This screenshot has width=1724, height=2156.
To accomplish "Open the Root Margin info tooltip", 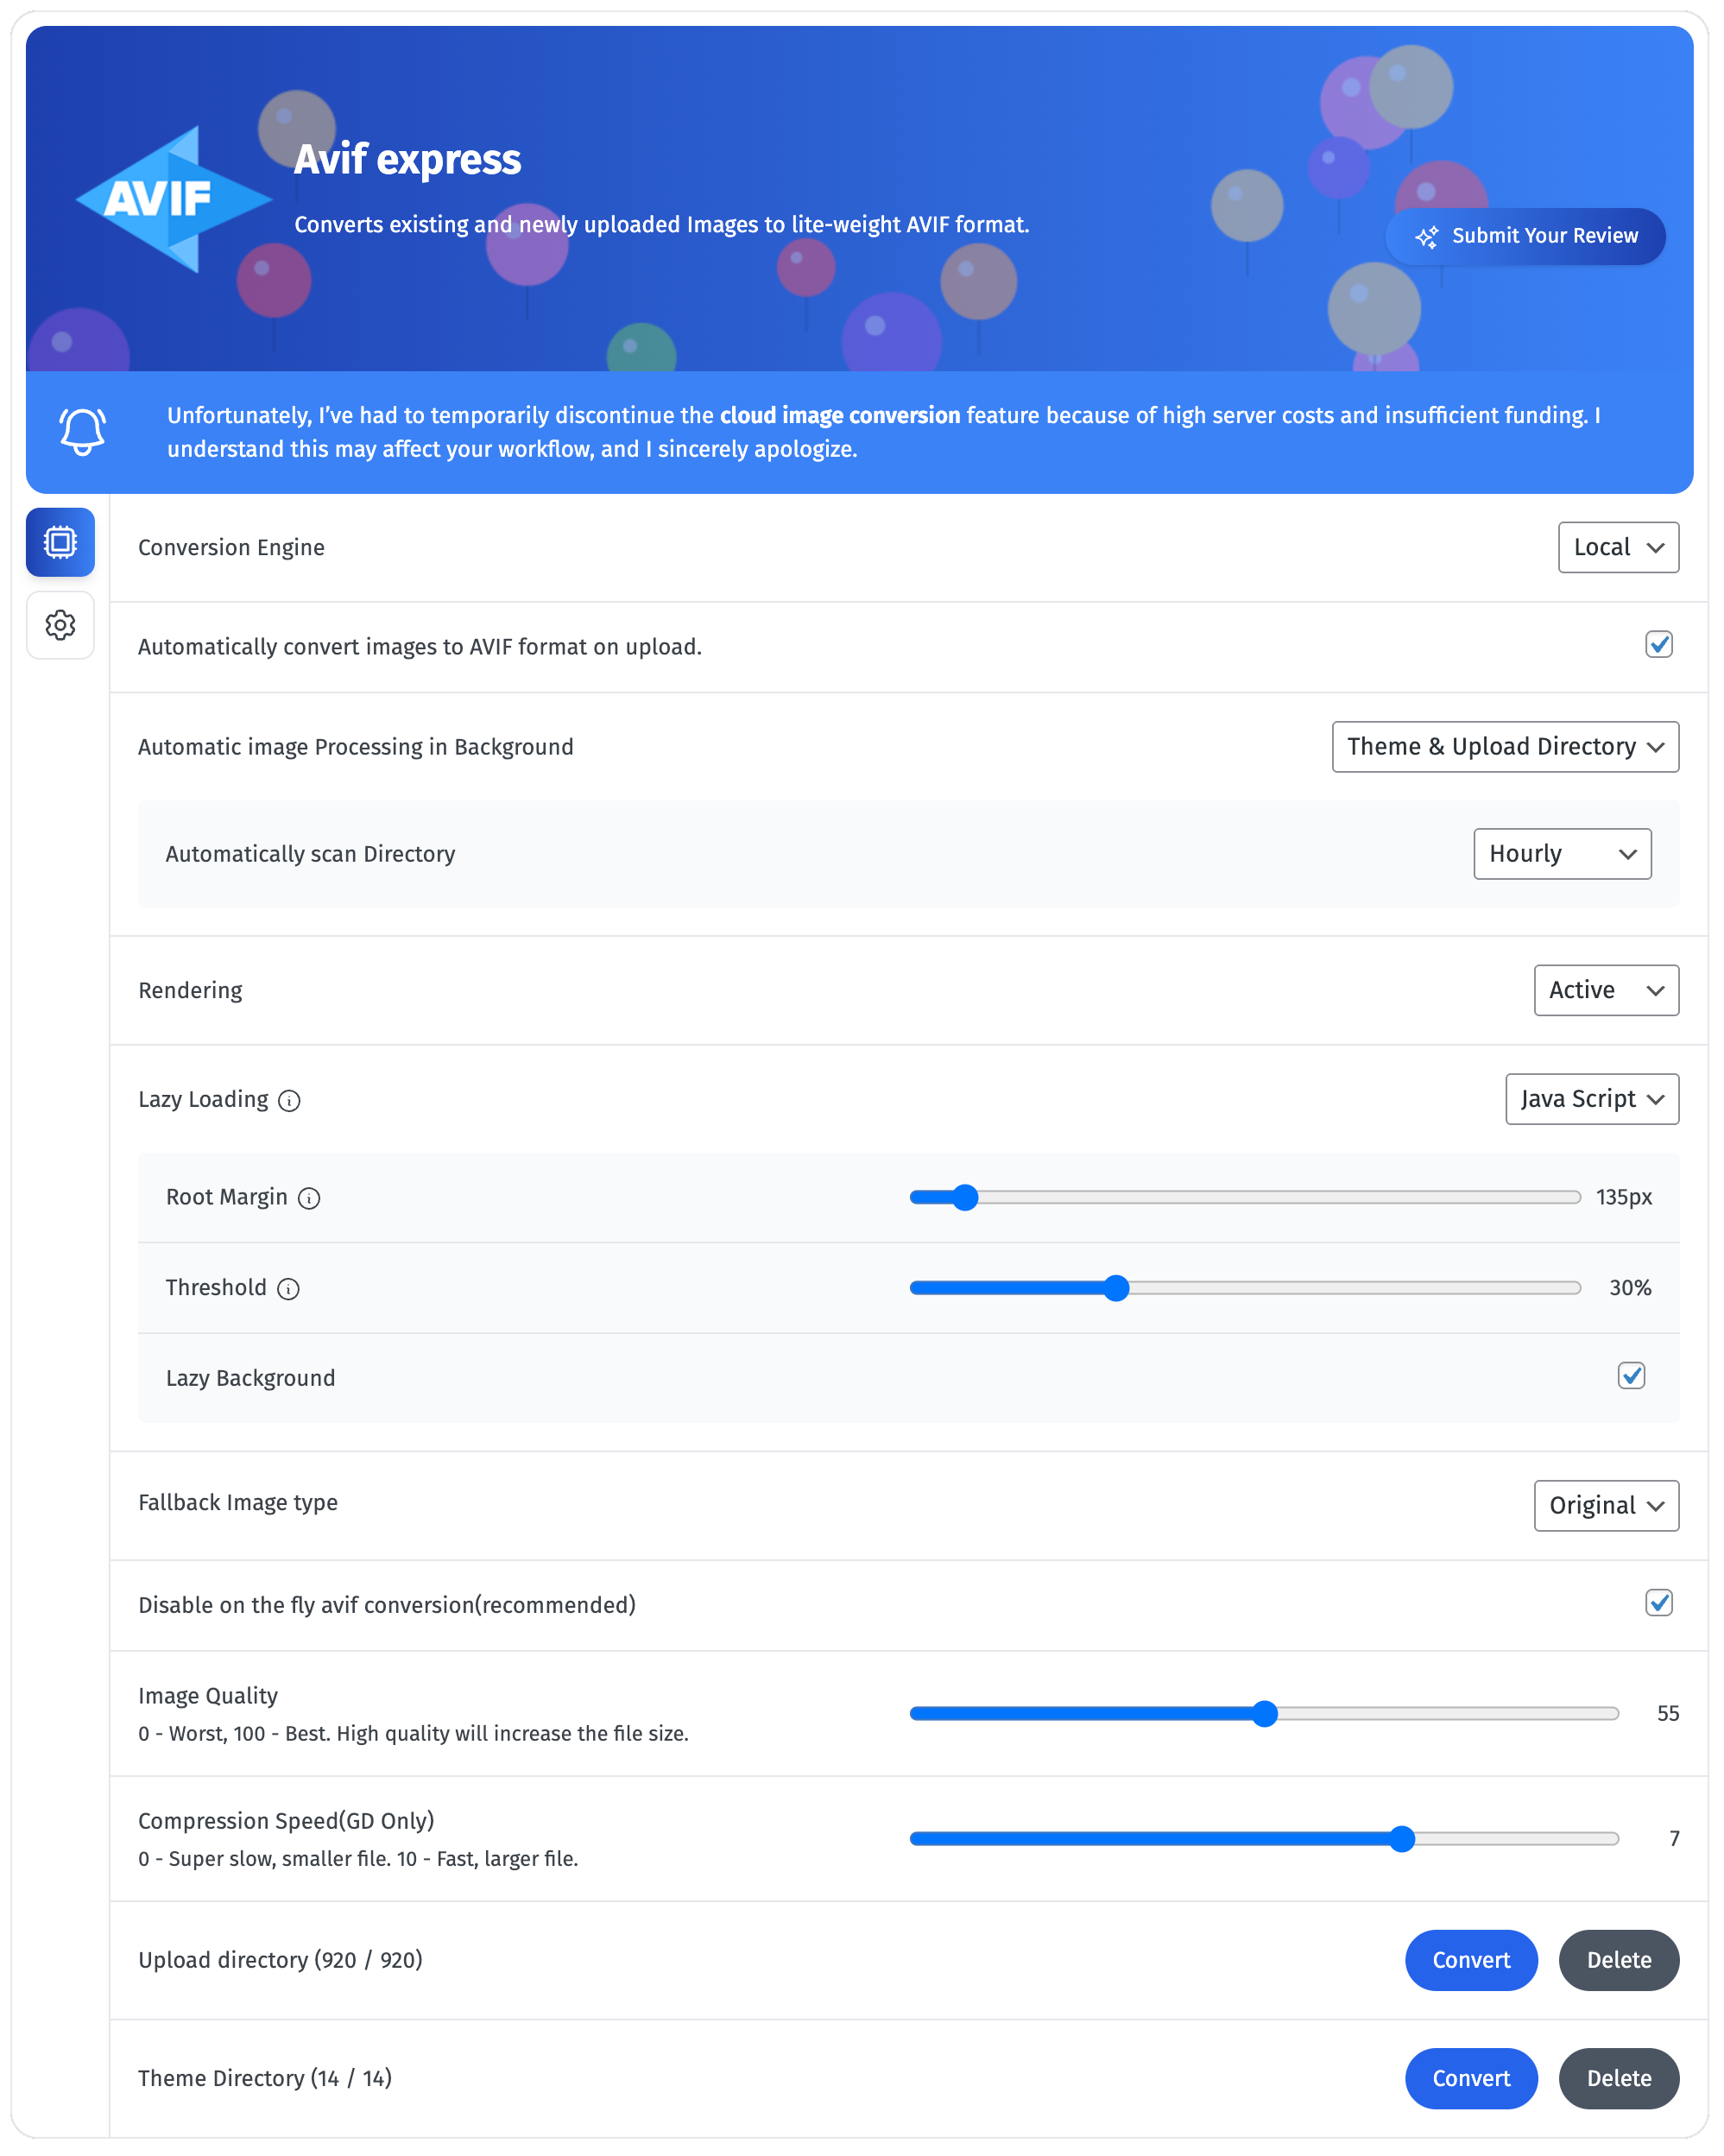I will point(310,1198).
